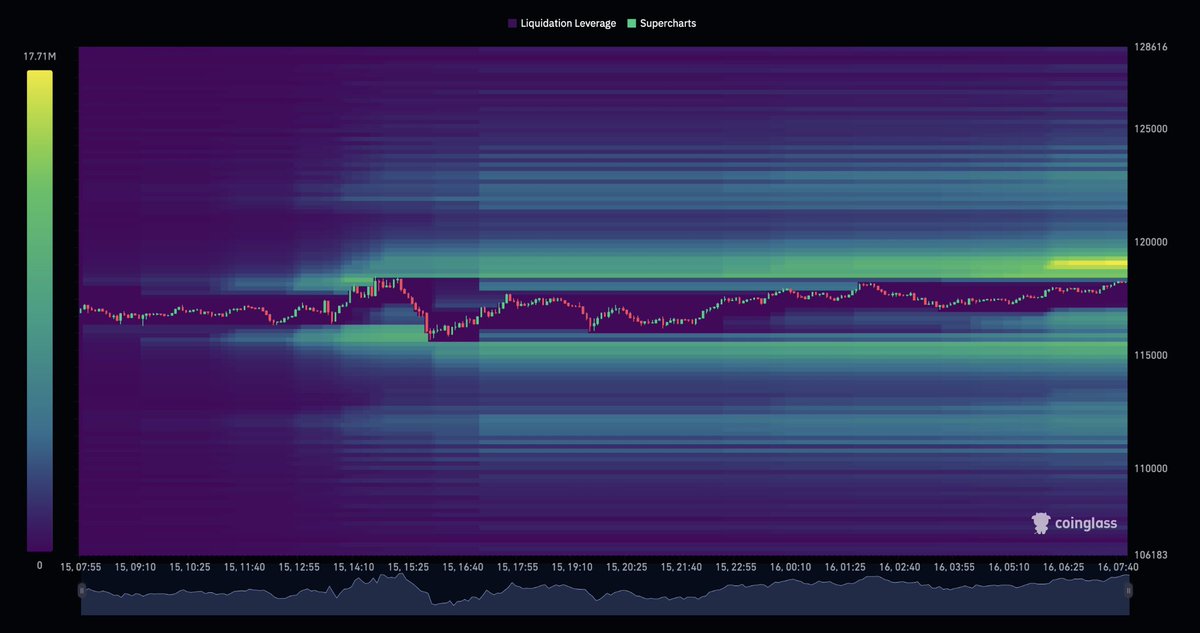Click the green Supercharts legend swatch
The image size is (1200, 633).
(x=631, y=22)
